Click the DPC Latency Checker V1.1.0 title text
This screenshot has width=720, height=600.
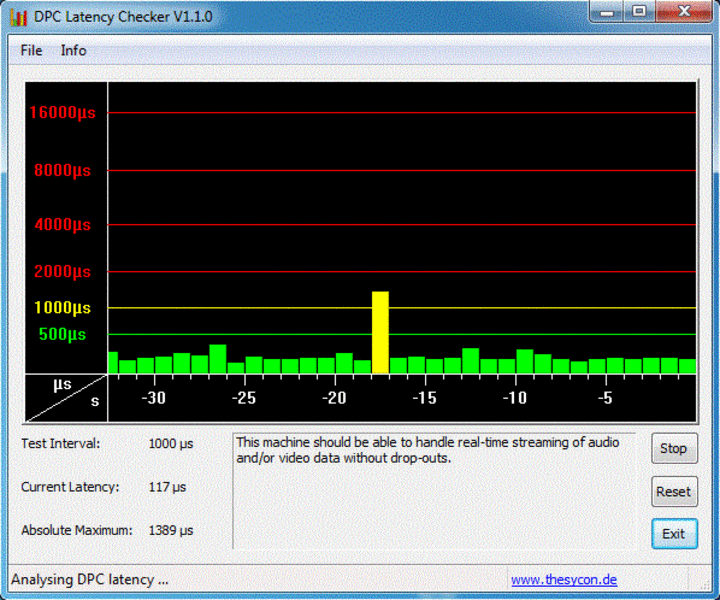click(x=123, y=17)
